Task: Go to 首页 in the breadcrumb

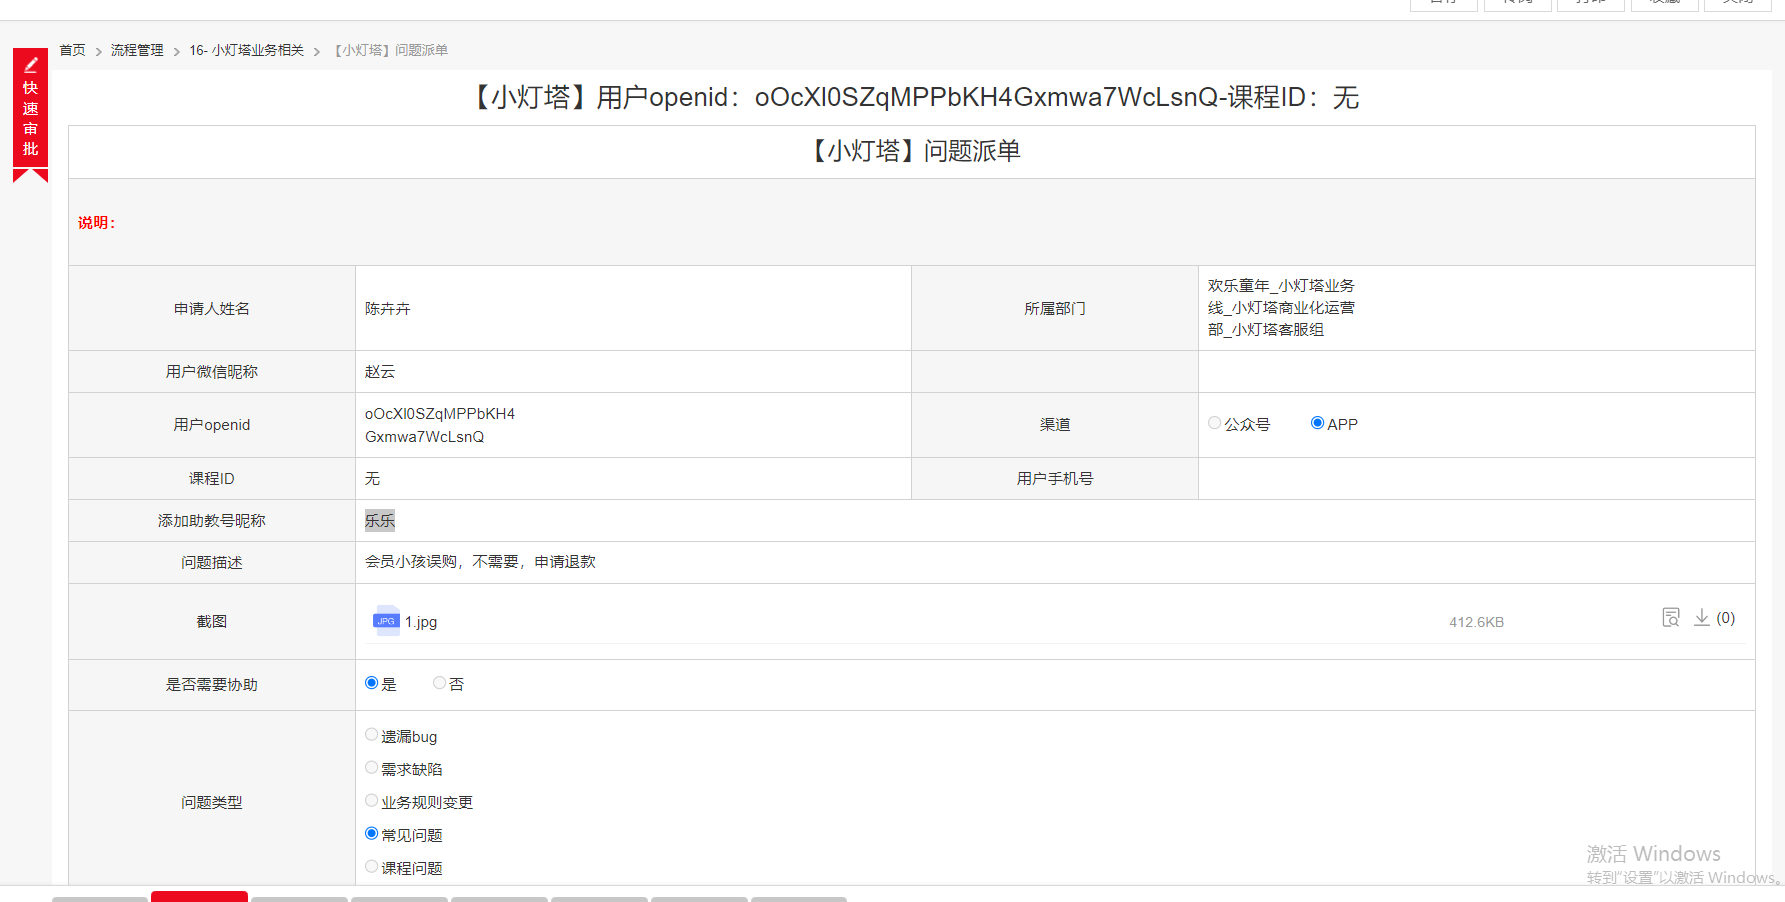Action: coord(72,50)
